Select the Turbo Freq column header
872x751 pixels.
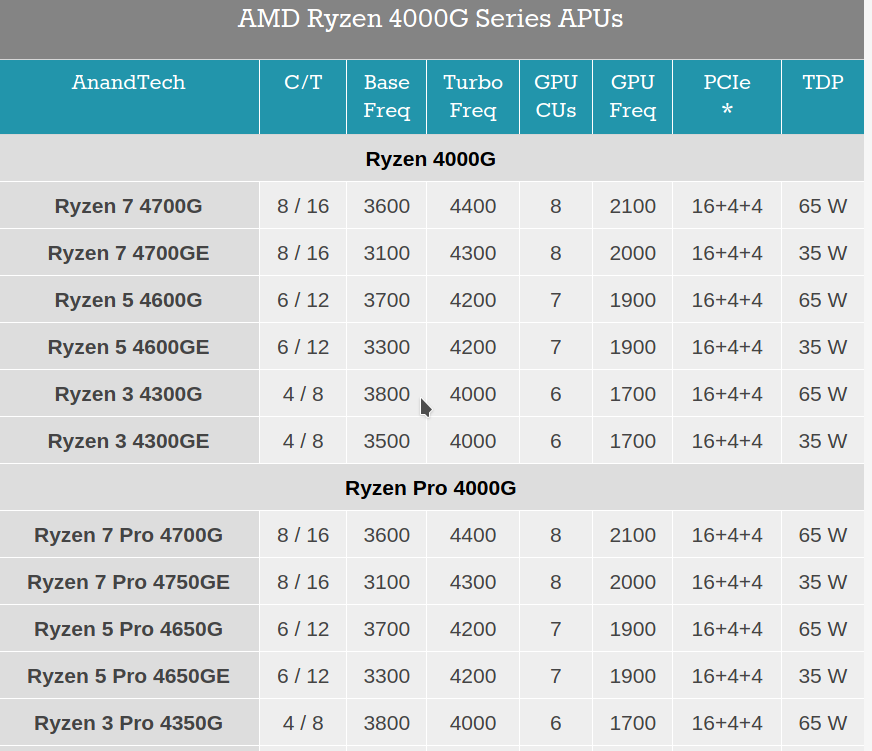pyautogui.click(x=473, y=96)
